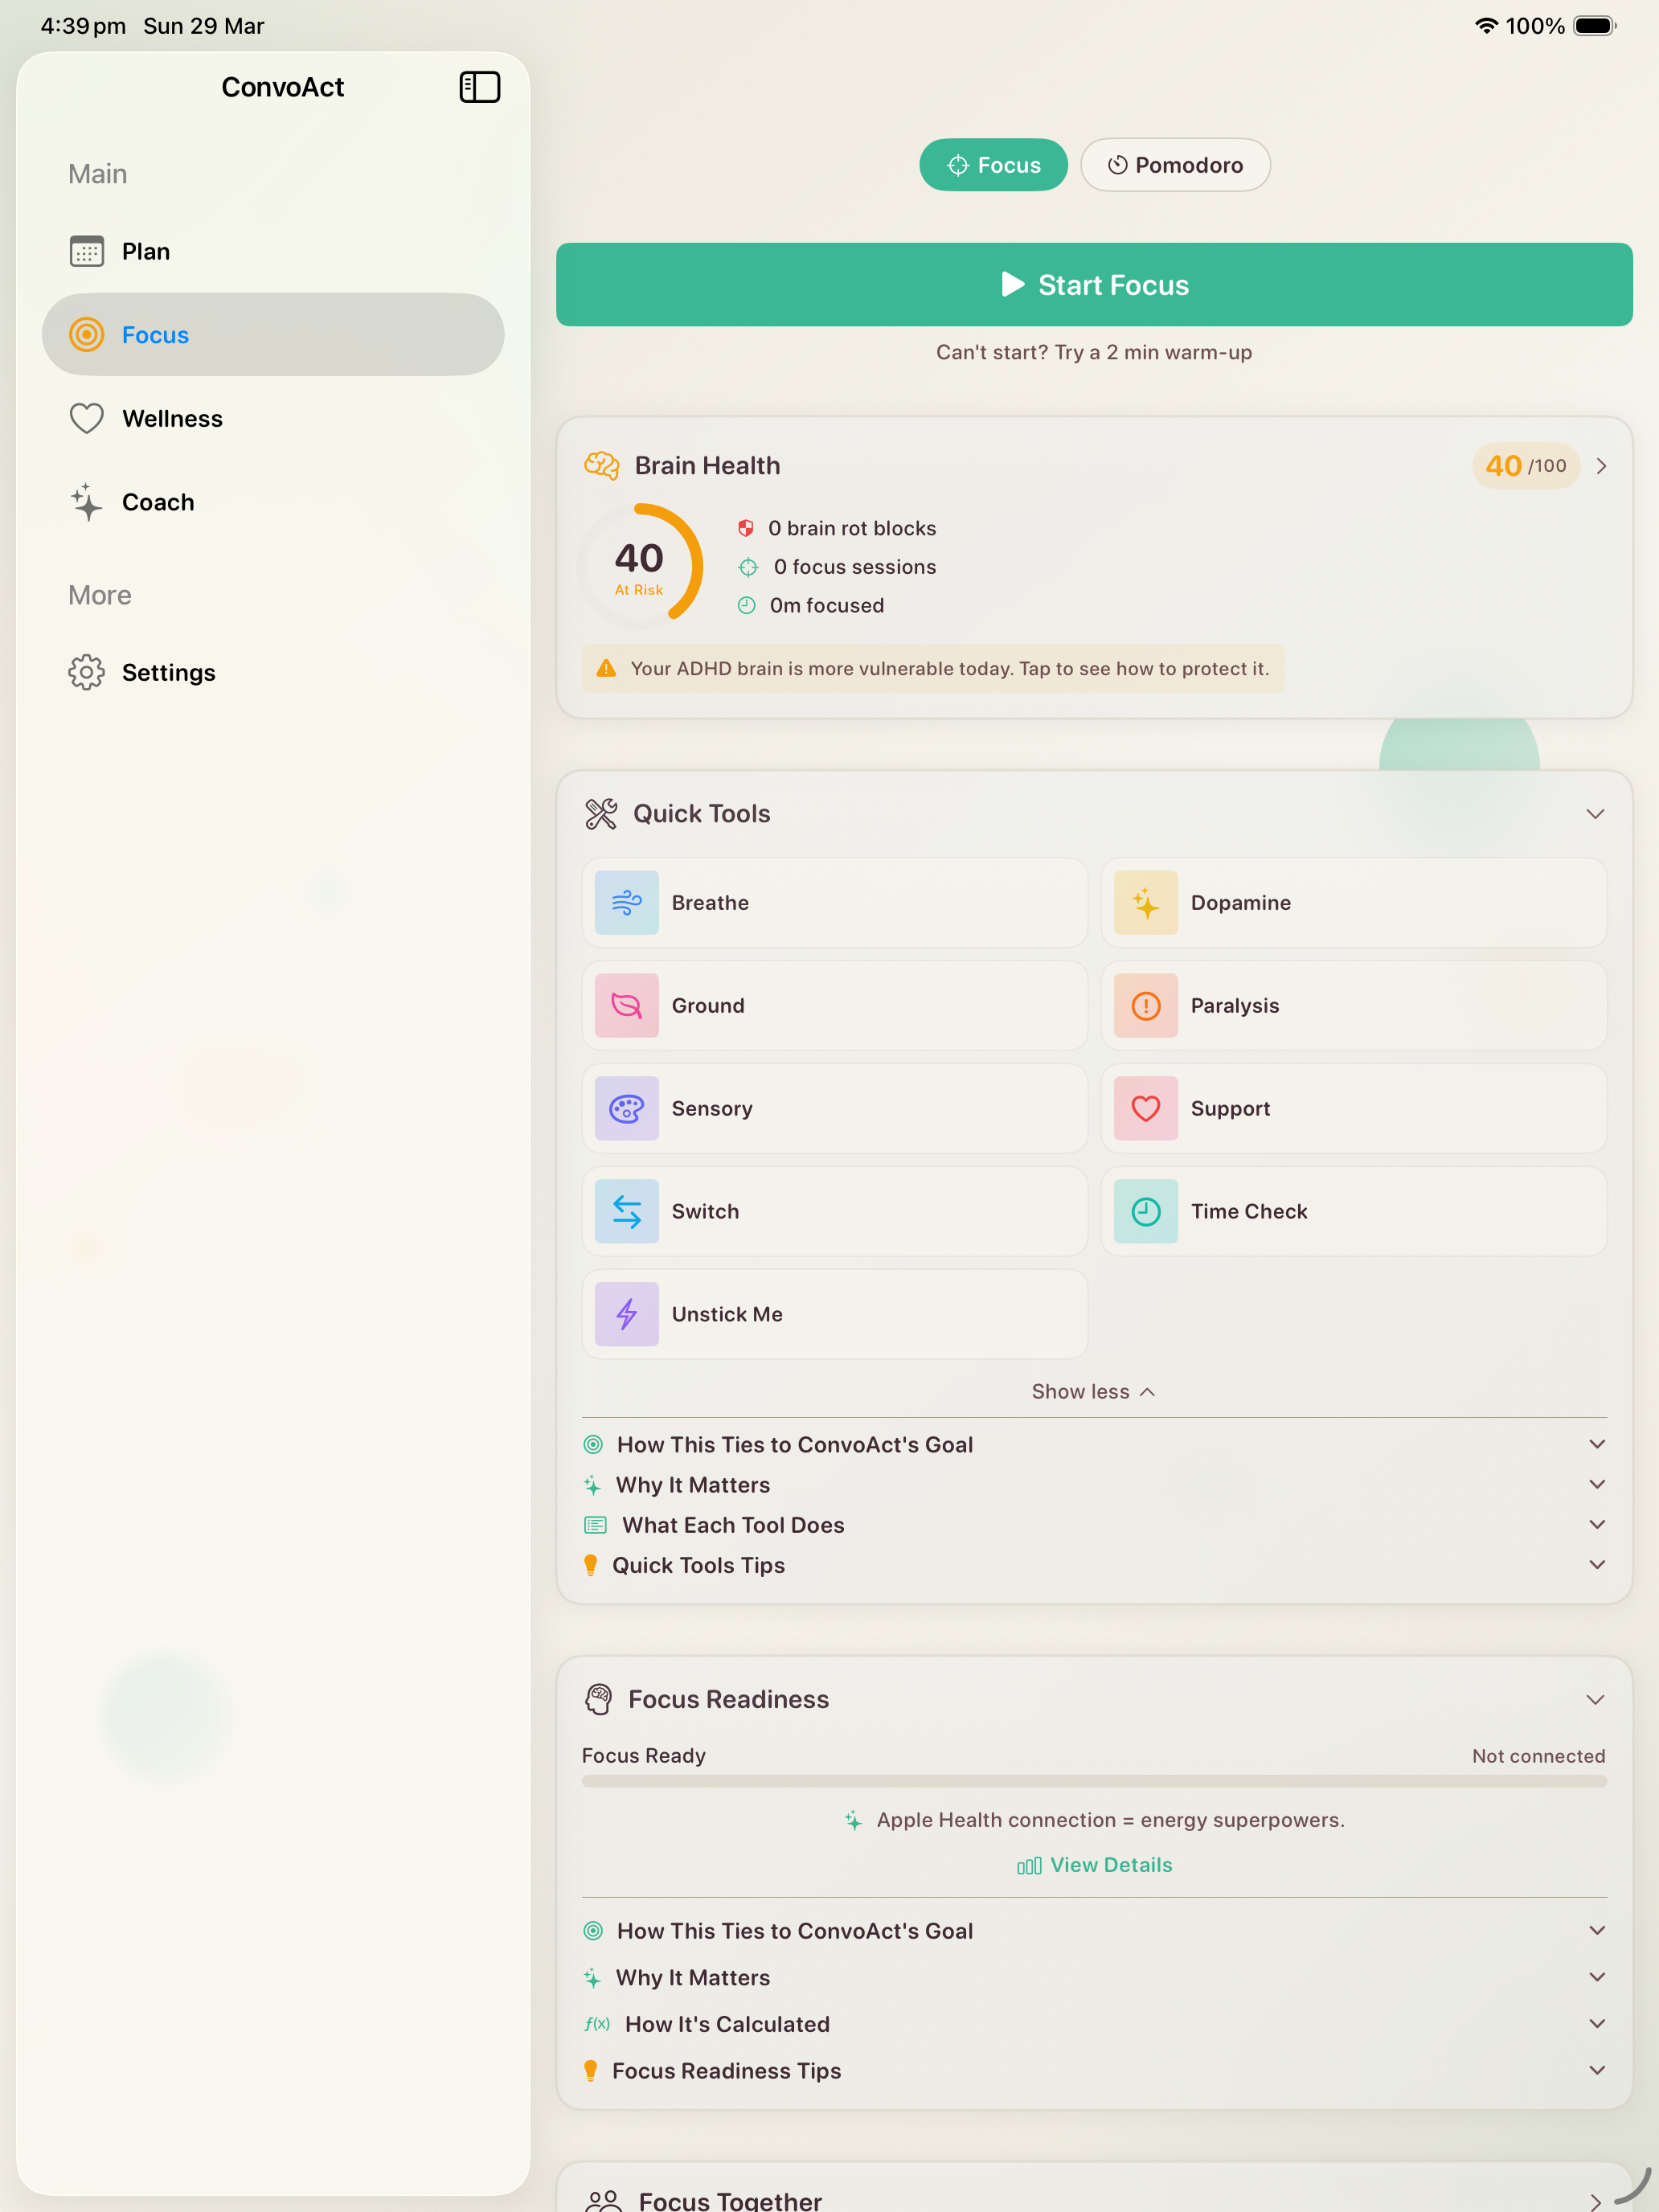Open the Paralysis tool

1353,1005
